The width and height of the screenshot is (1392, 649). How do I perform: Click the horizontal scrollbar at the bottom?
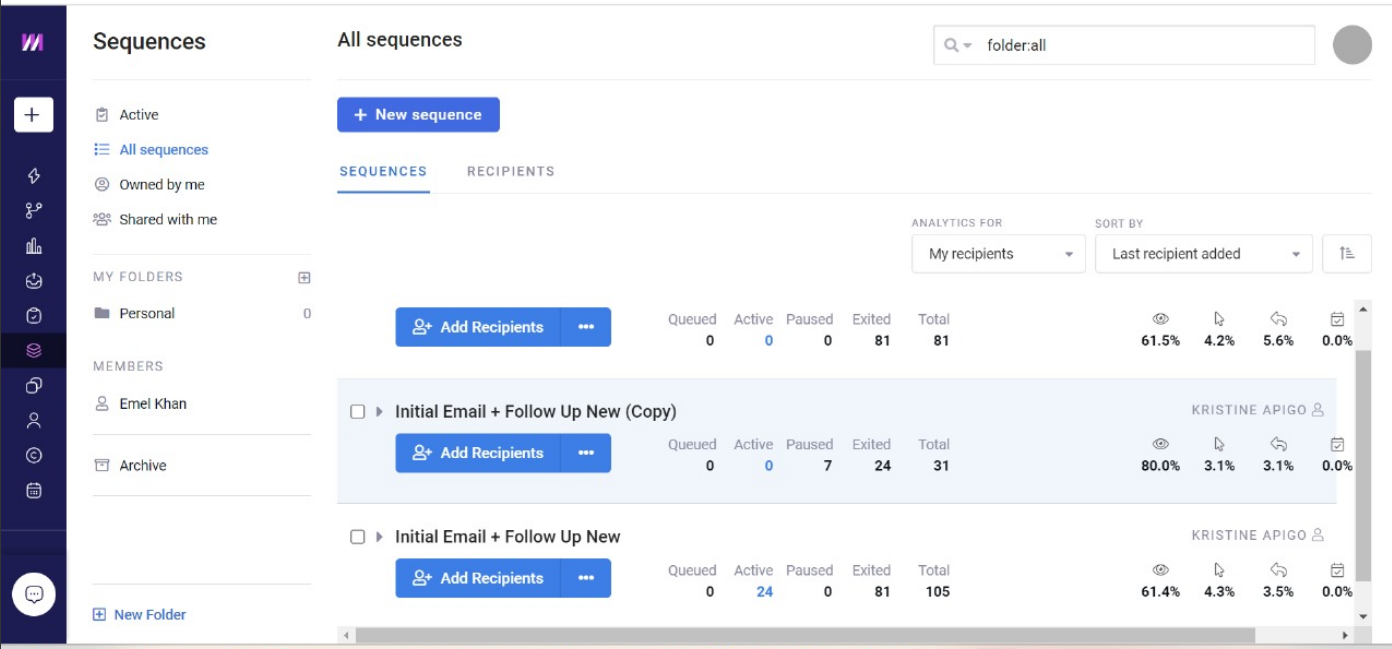coord(805,635)
